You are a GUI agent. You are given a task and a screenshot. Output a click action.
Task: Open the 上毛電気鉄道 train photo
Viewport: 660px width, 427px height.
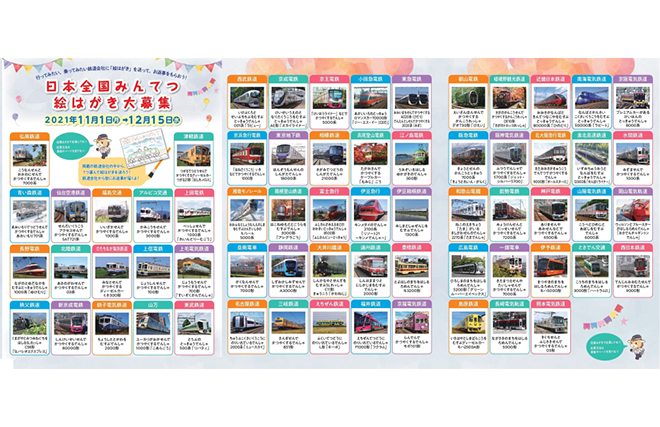click(194, 267)
